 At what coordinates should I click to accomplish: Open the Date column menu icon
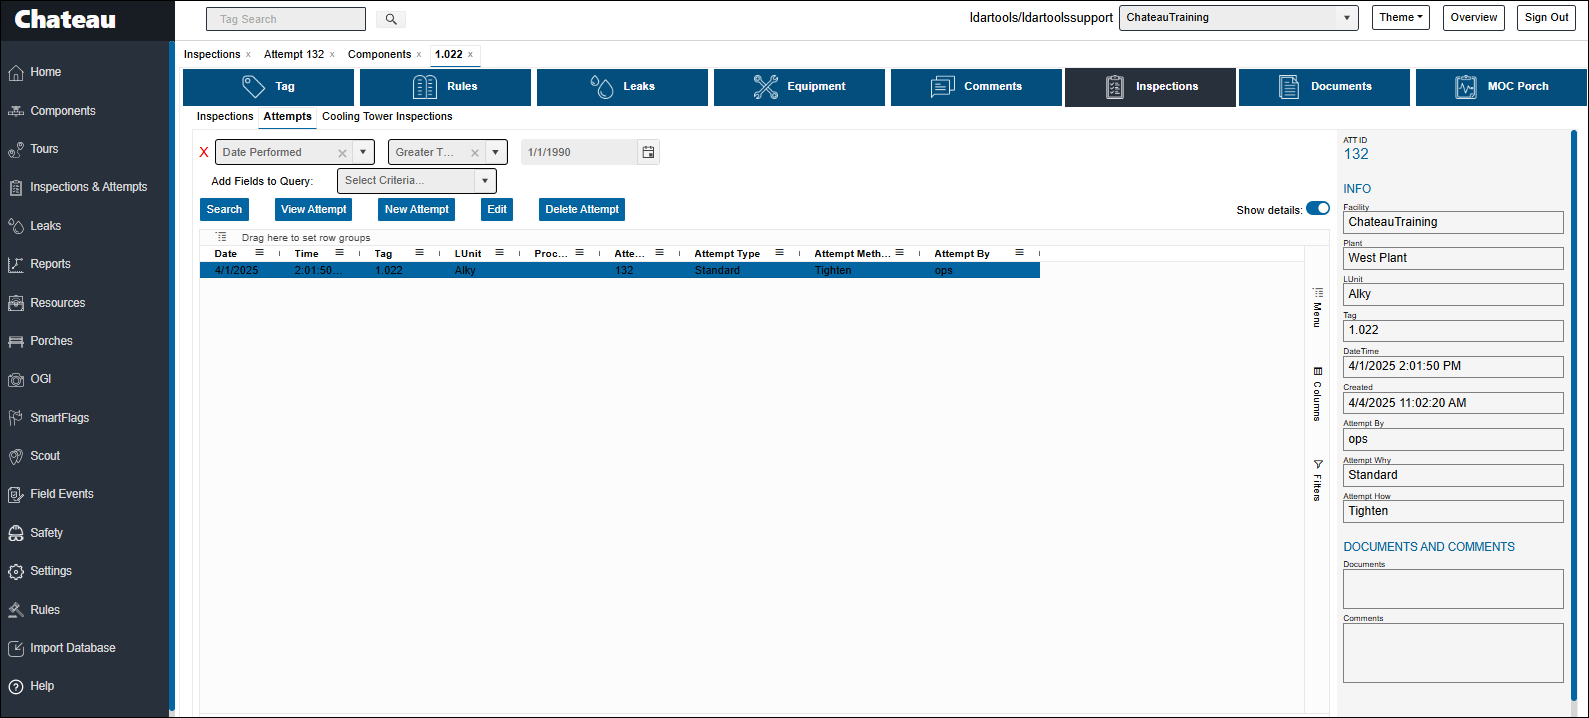(260, 253)
